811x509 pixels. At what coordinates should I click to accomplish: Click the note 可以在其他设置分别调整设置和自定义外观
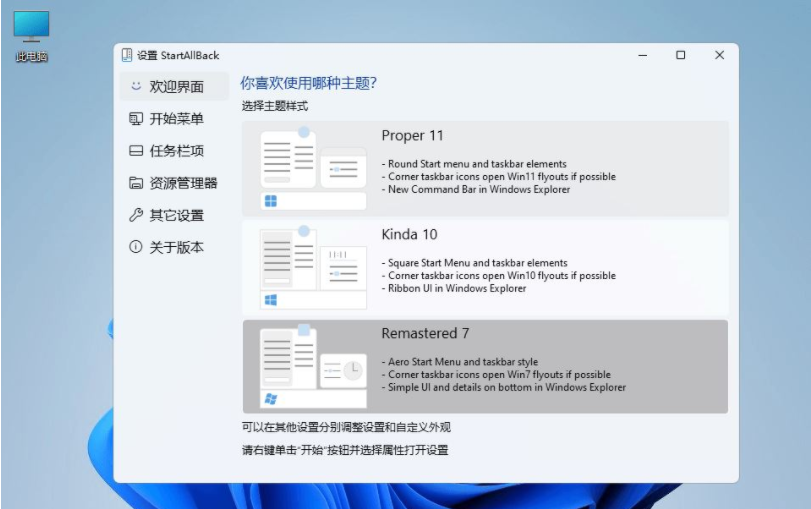point(346,427)
